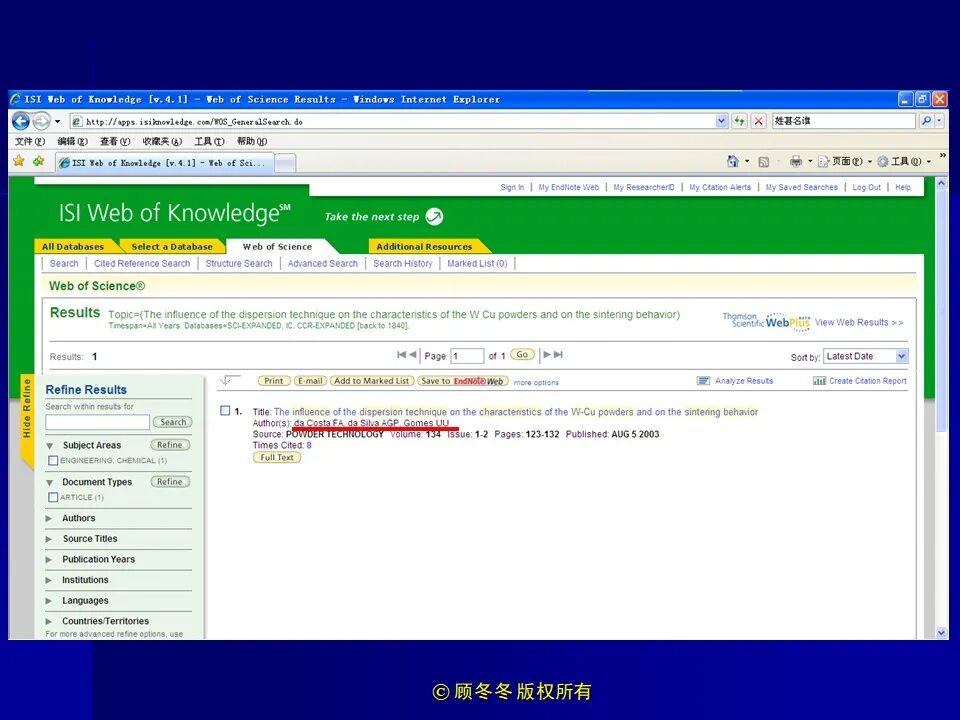Expand the Languages refine section
Screen dimensions: 960x720
tap(49, 601)
